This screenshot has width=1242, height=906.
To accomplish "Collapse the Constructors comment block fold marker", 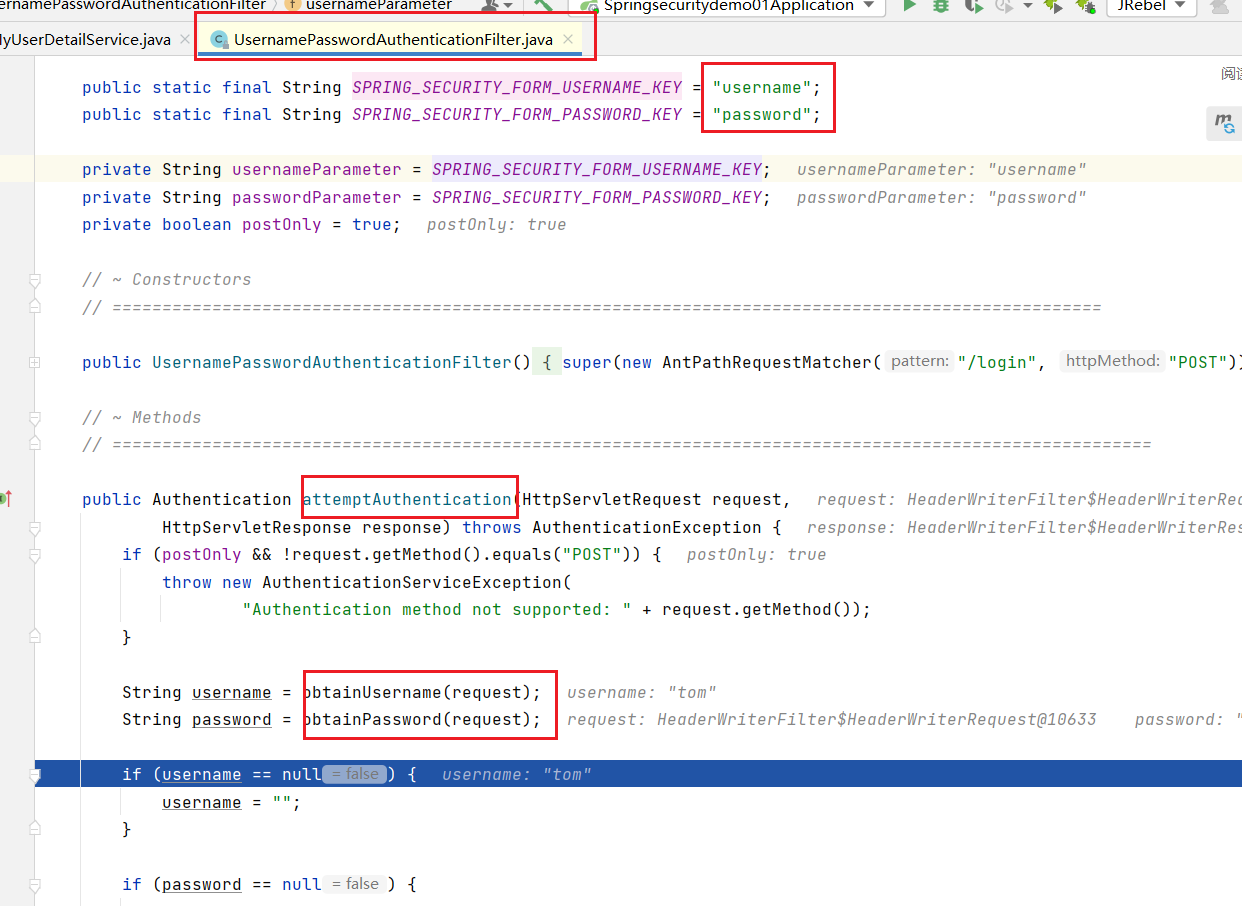I will 35,279.
